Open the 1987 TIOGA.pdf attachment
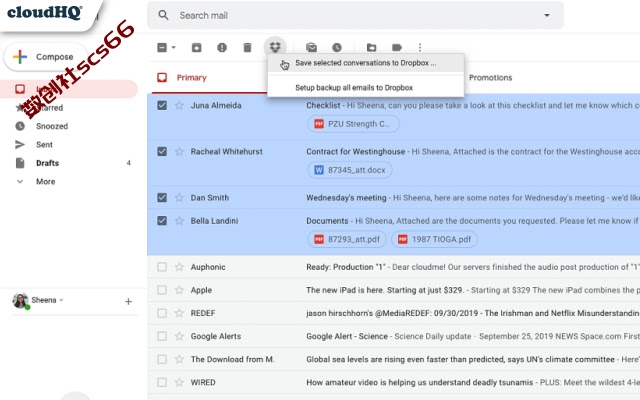Screen dimensions: 640x400 point(434,240)
